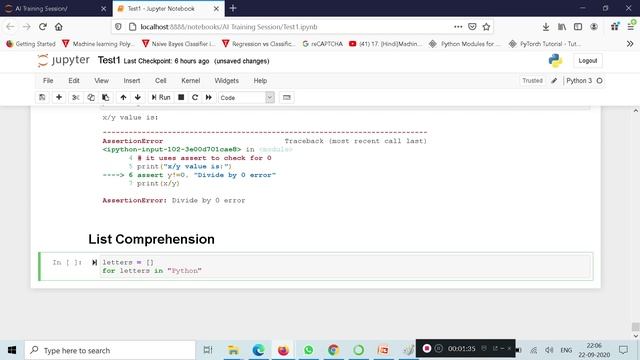640x360 pixels.
Task: Open the page actions three-dots menu
Action: point(458,27)
